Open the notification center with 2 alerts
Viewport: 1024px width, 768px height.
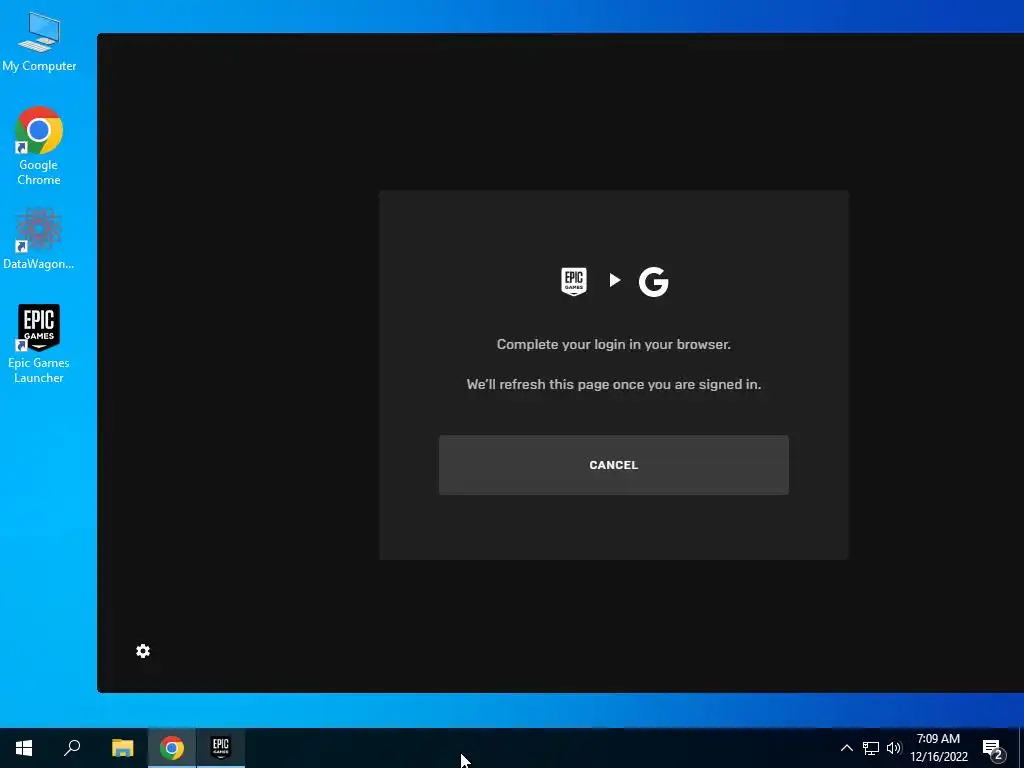tap(993, 749)
